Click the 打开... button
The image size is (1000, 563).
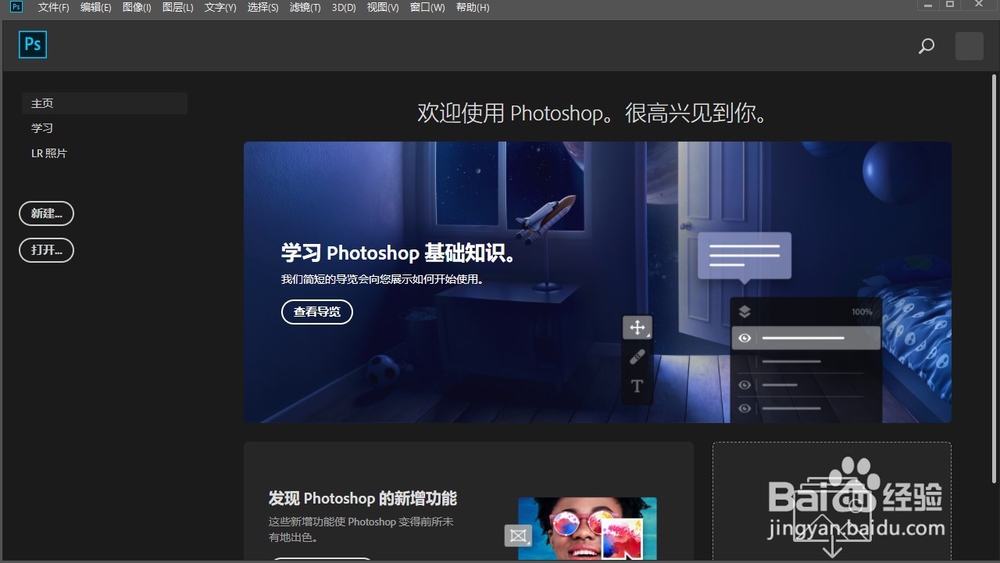(47, 250)
